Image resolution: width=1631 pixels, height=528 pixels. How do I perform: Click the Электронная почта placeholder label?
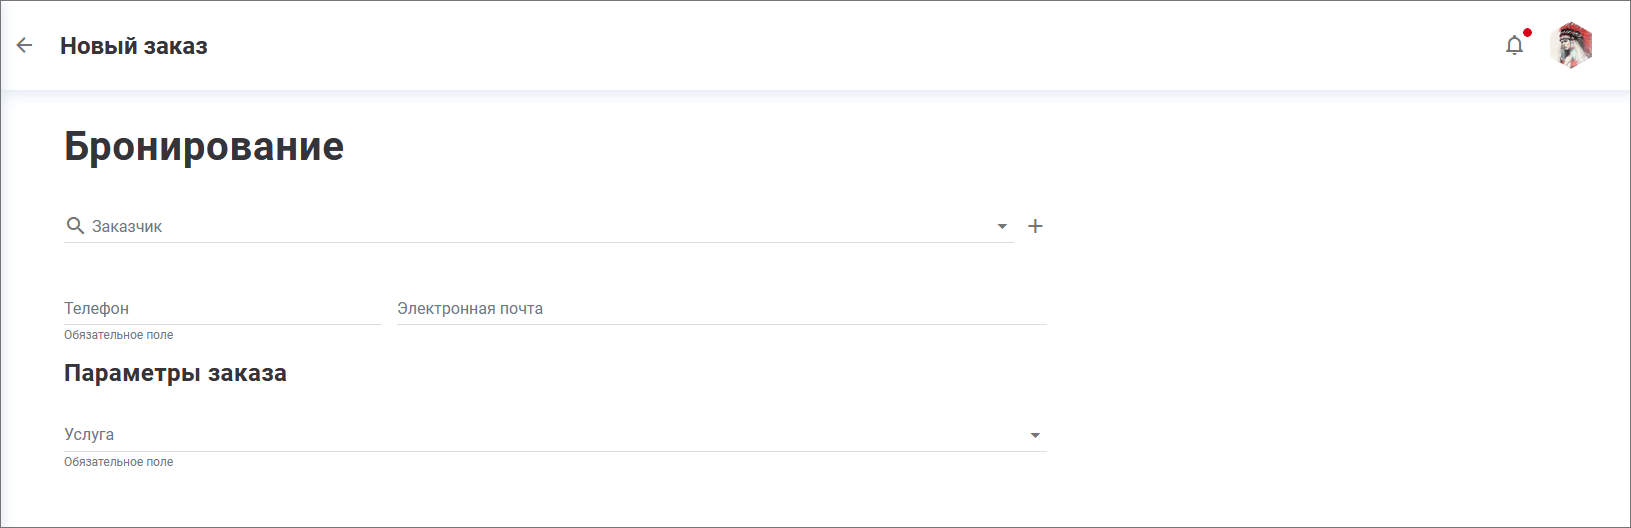pyautogui.click(x=470, y=309)
